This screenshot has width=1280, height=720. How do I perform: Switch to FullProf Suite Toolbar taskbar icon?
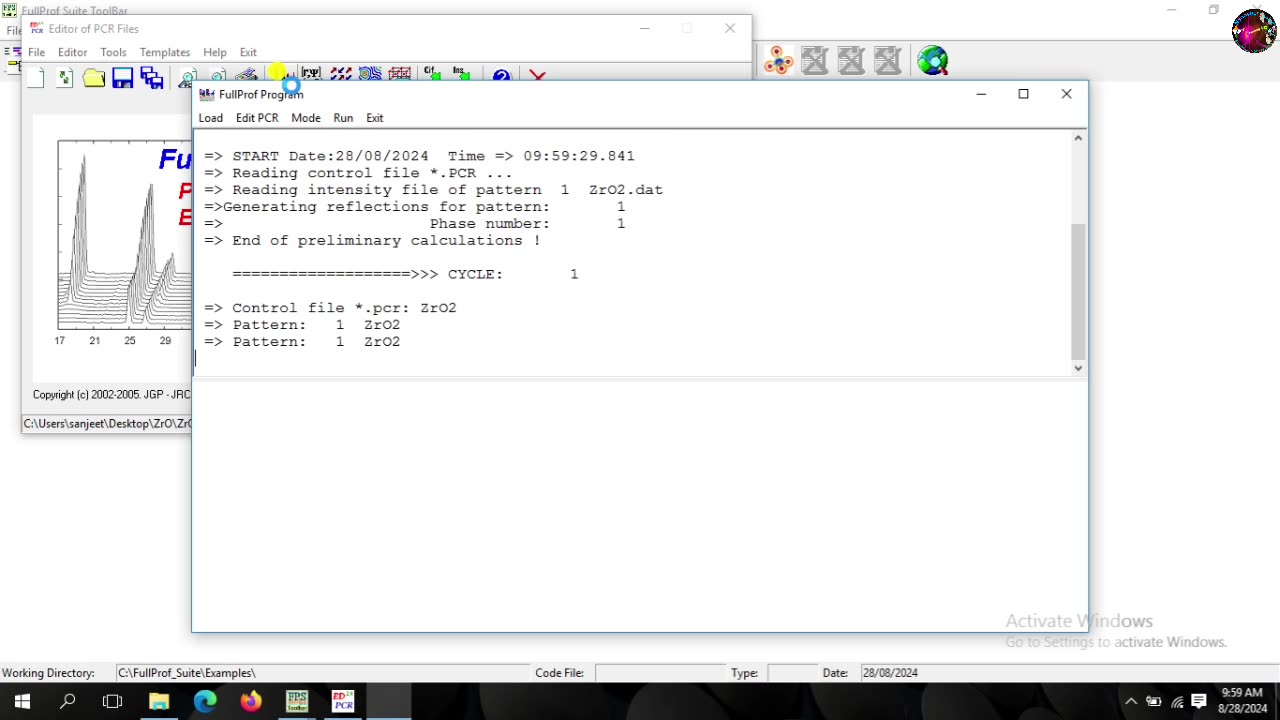(x=297, y=702)
